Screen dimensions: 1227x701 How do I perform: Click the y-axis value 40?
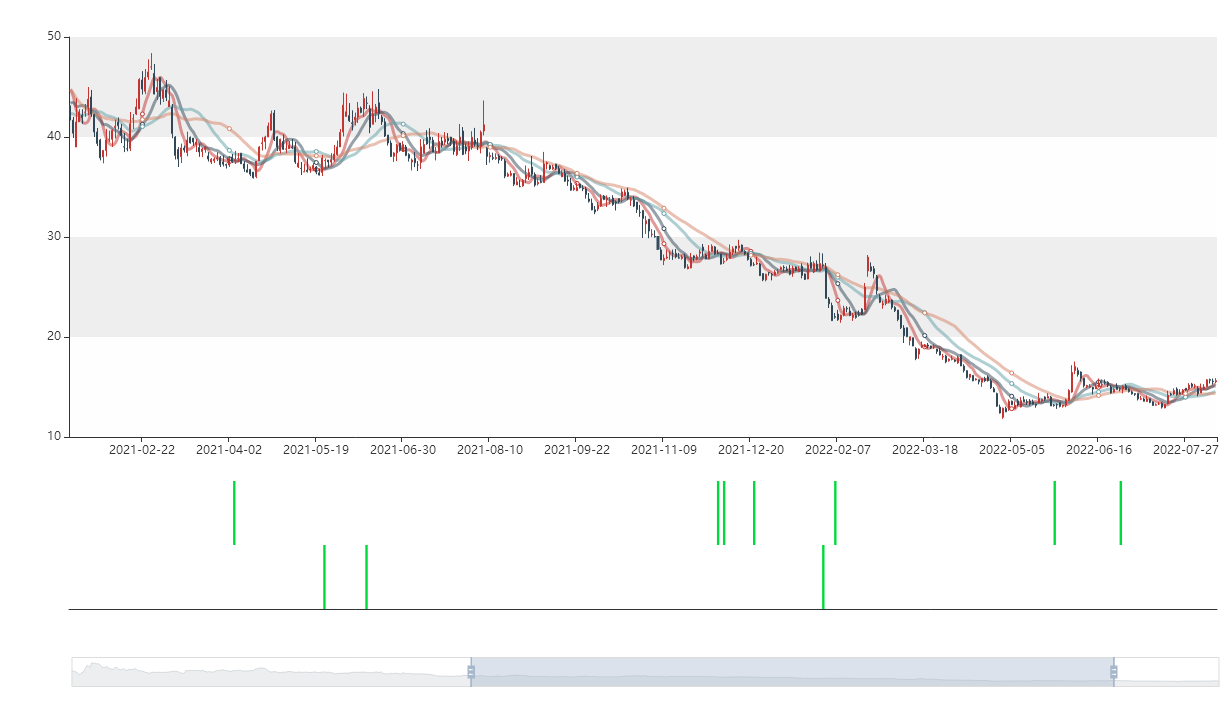pyautogui.click(x=54, y=137)
